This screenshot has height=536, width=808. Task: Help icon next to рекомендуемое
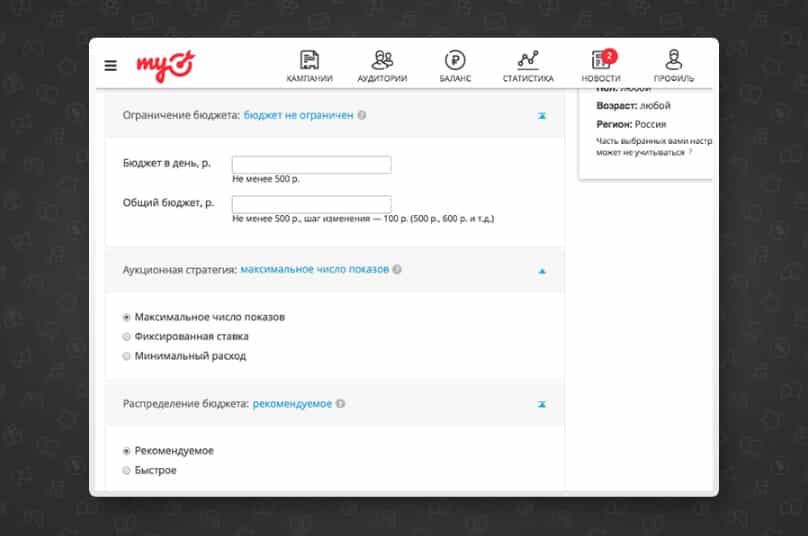tap(340, 404)
